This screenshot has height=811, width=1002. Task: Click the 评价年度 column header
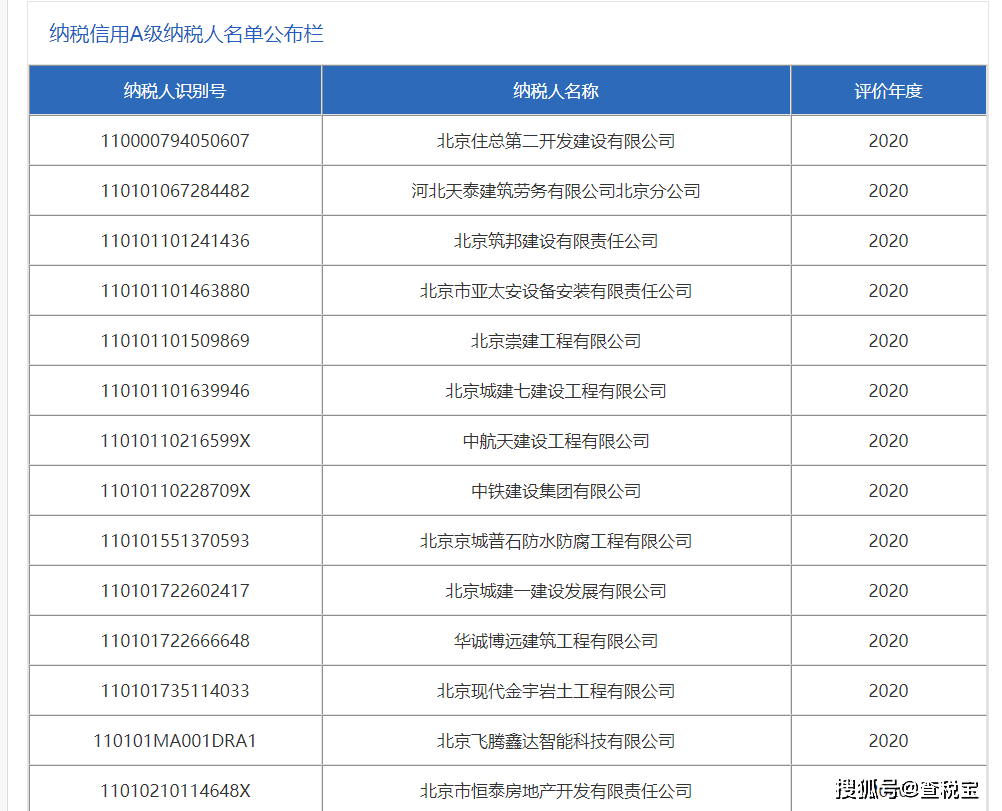point(888,91)
